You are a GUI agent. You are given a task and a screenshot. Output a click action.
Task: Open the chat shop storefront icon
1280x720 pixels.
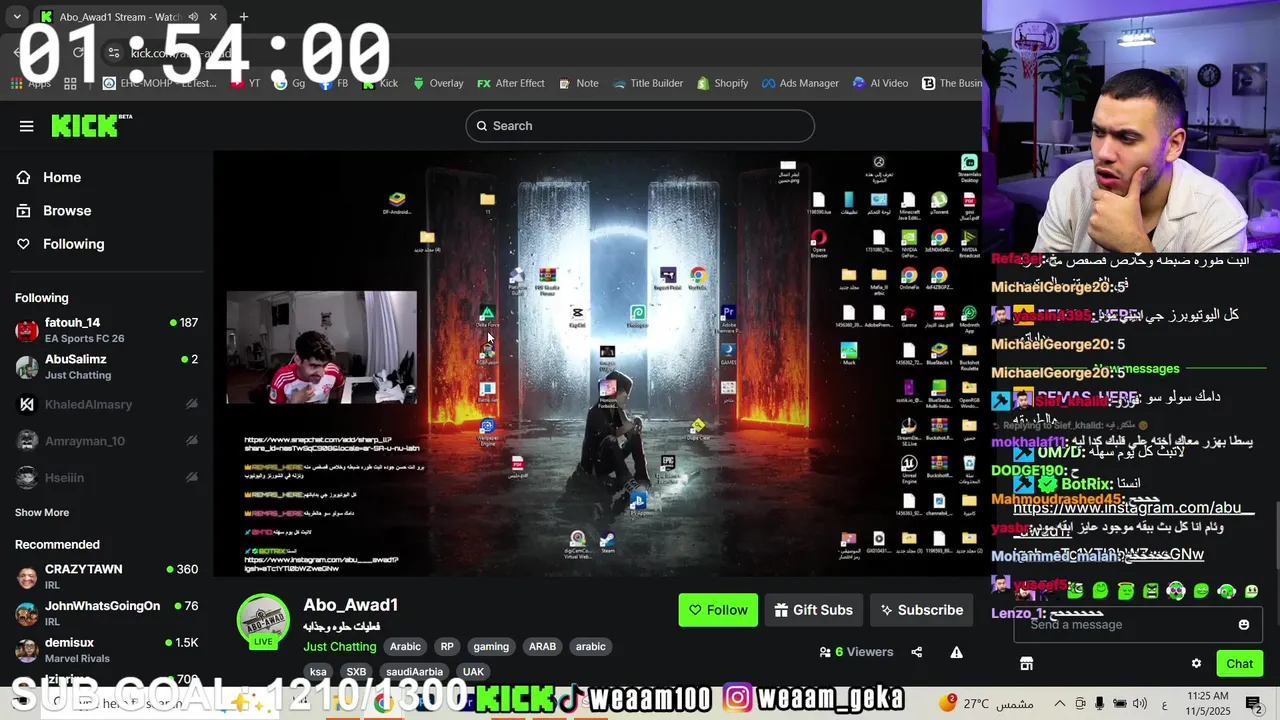tap(1026, 663)
